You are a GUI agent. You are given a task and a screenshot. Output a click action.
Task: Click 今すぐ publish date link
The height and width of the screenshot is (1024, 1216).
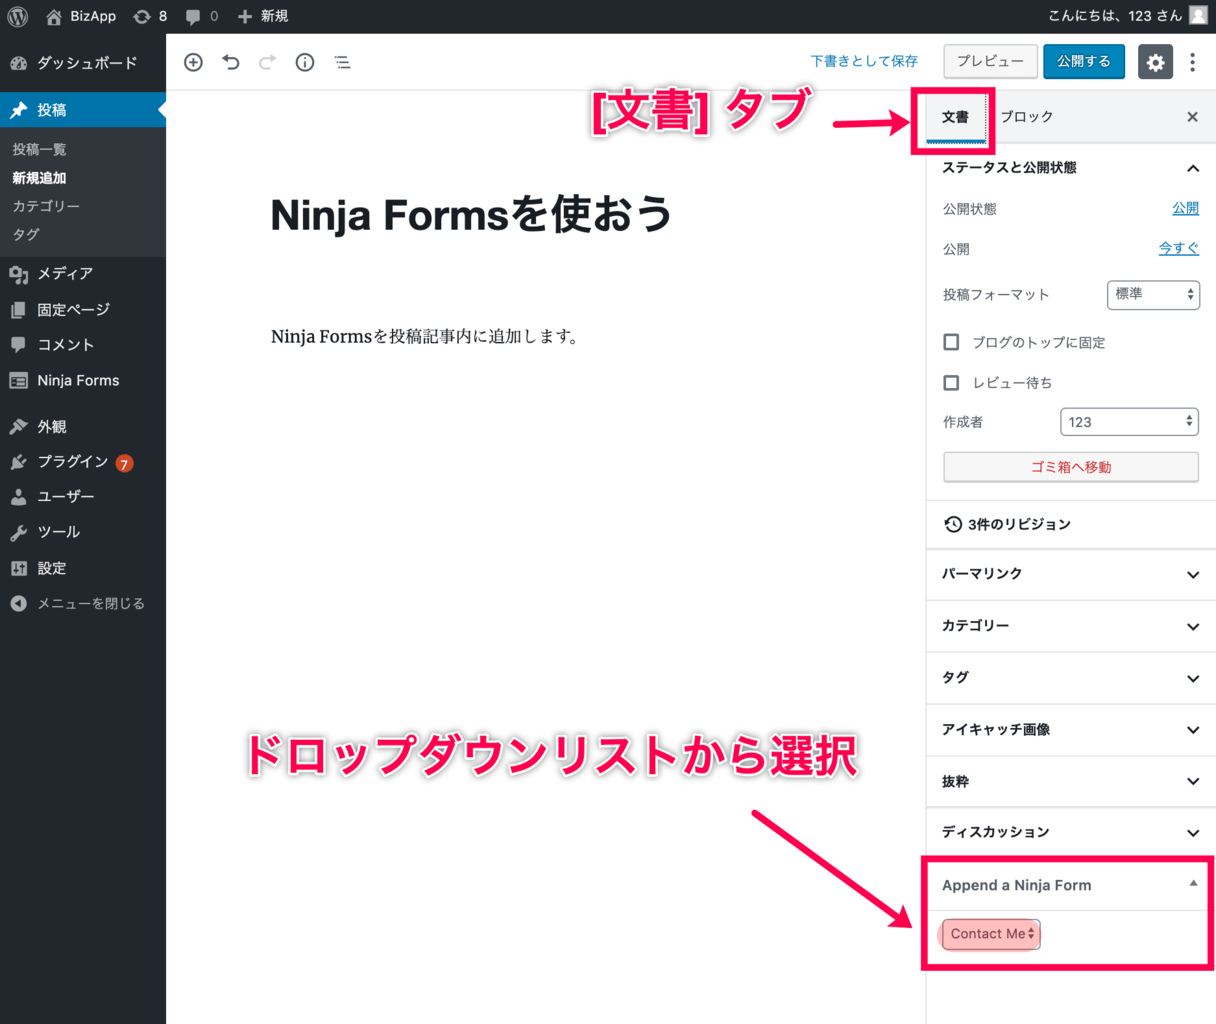pos(1179,249)
